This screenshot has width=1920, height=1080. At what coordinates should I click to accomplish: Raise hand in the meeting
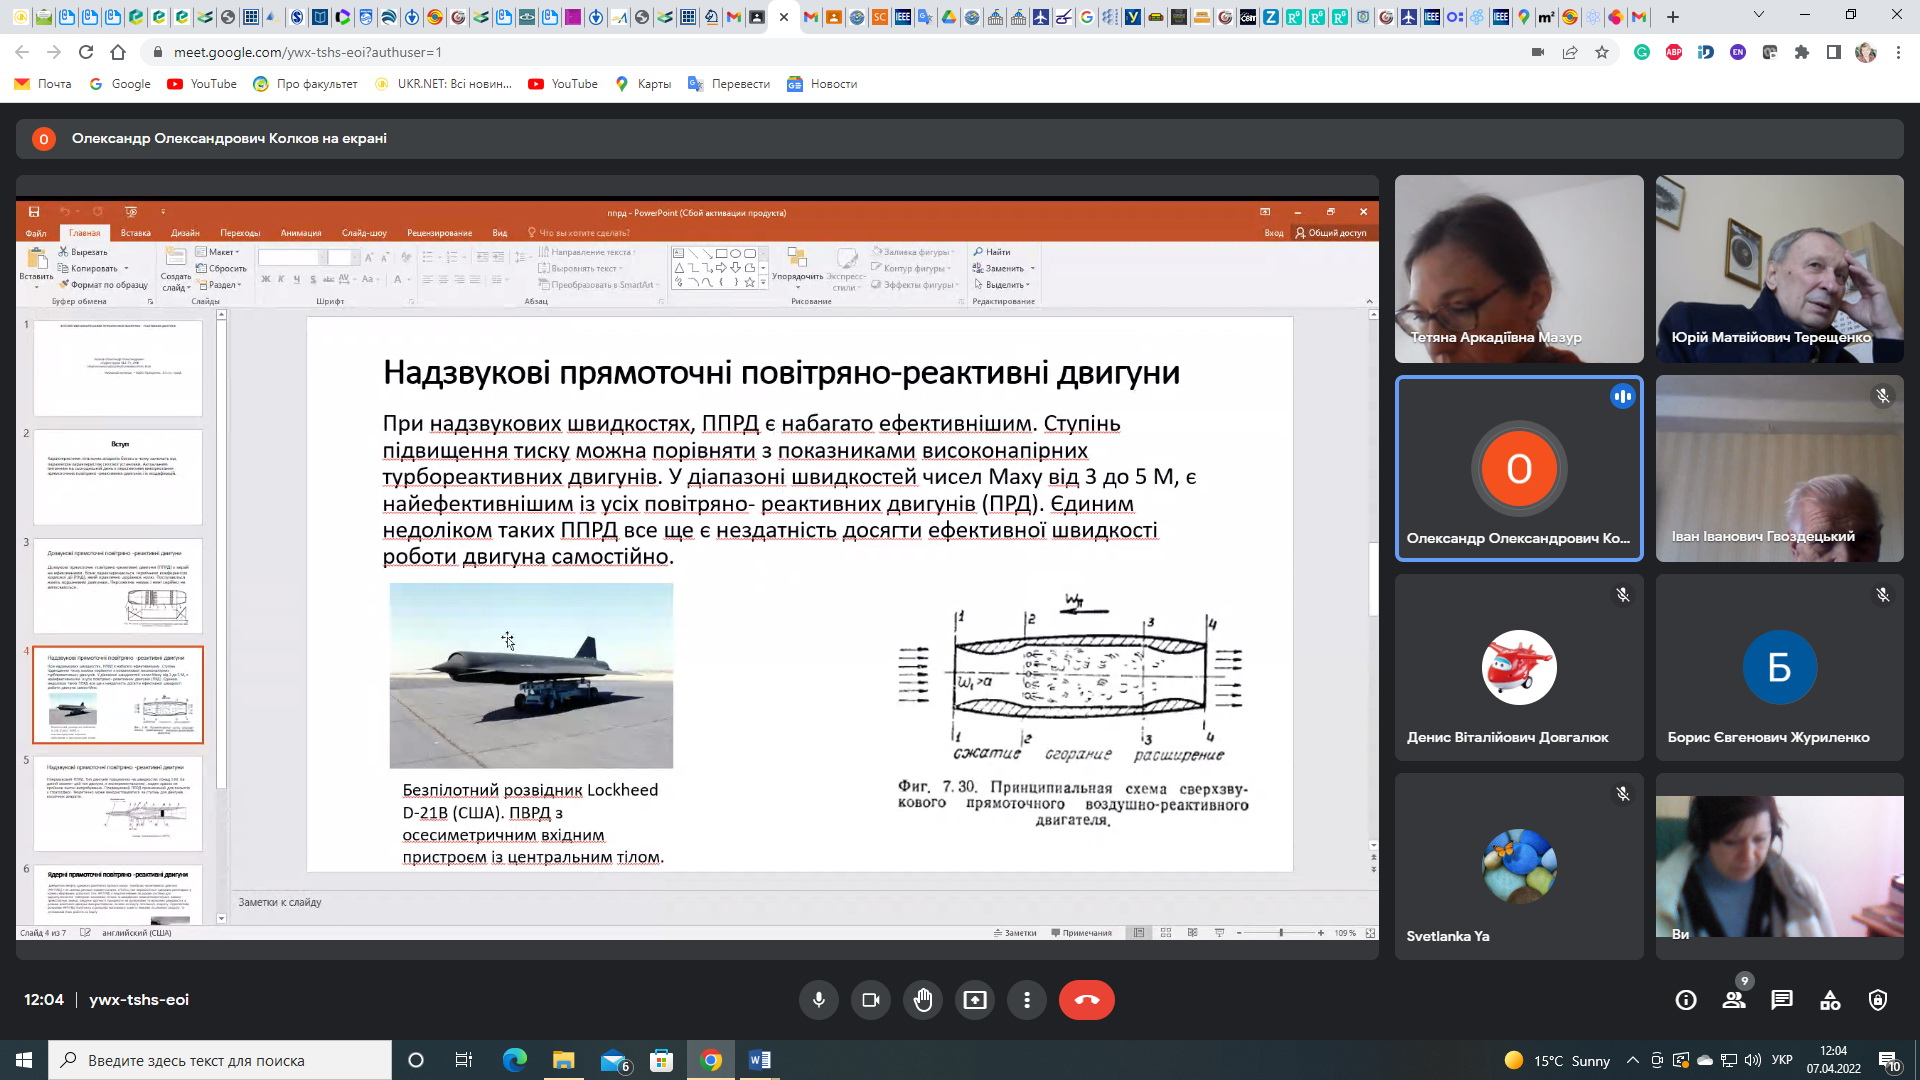coord(923,1000)
